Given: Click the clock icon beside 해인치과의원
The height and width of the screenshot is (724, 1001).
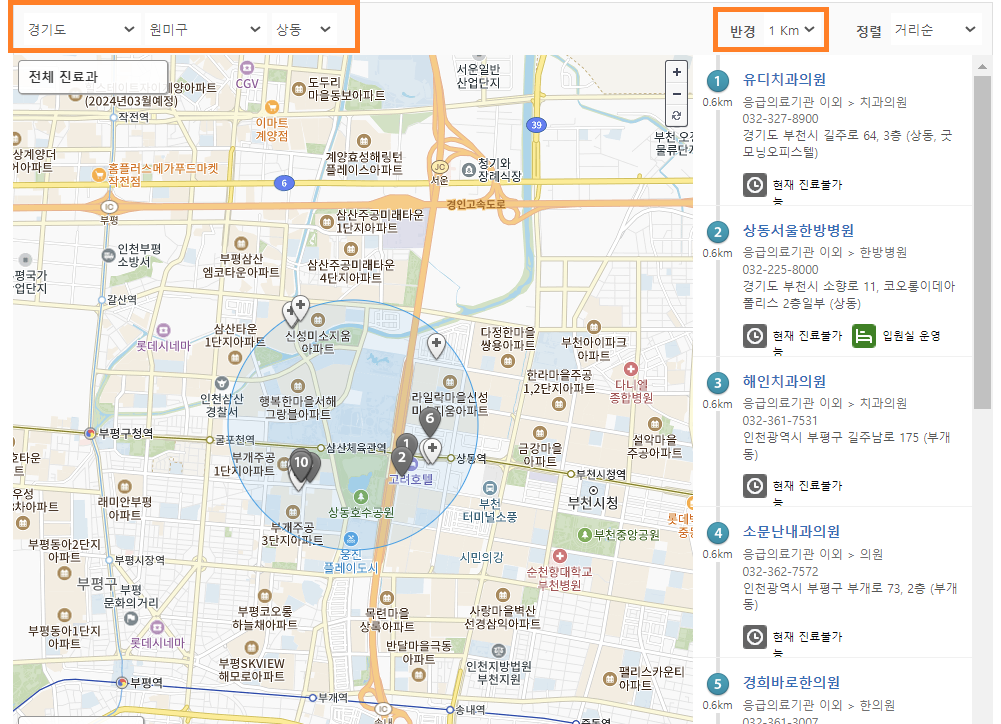Looking at the screenshot, I should pyautogui.click(x=756, y=486).
